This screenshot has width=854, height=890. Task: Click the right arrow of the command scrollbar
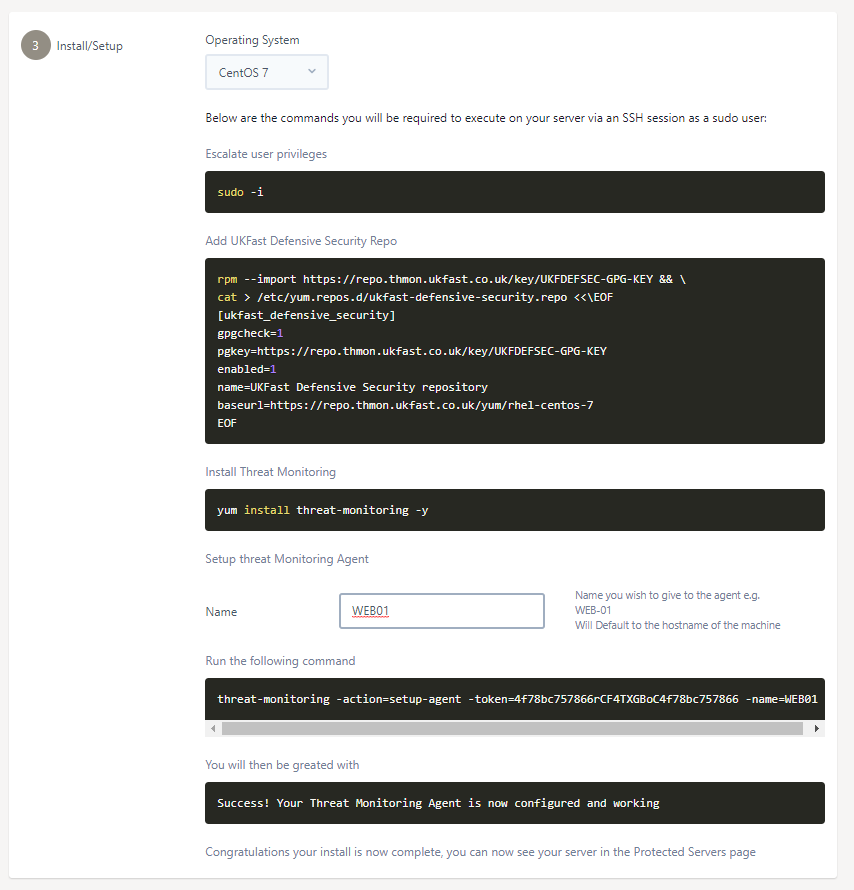[x=817, y=728]
